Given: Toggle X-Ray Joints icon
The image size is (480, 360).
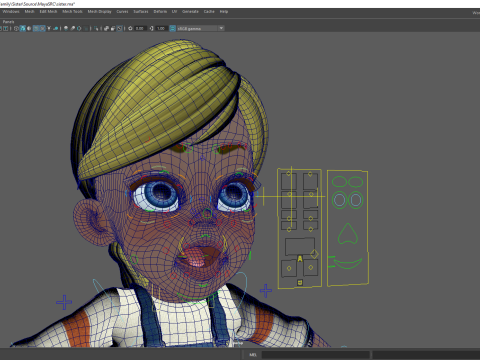Looking at the screenshot, I should click(x=119, y=28).
